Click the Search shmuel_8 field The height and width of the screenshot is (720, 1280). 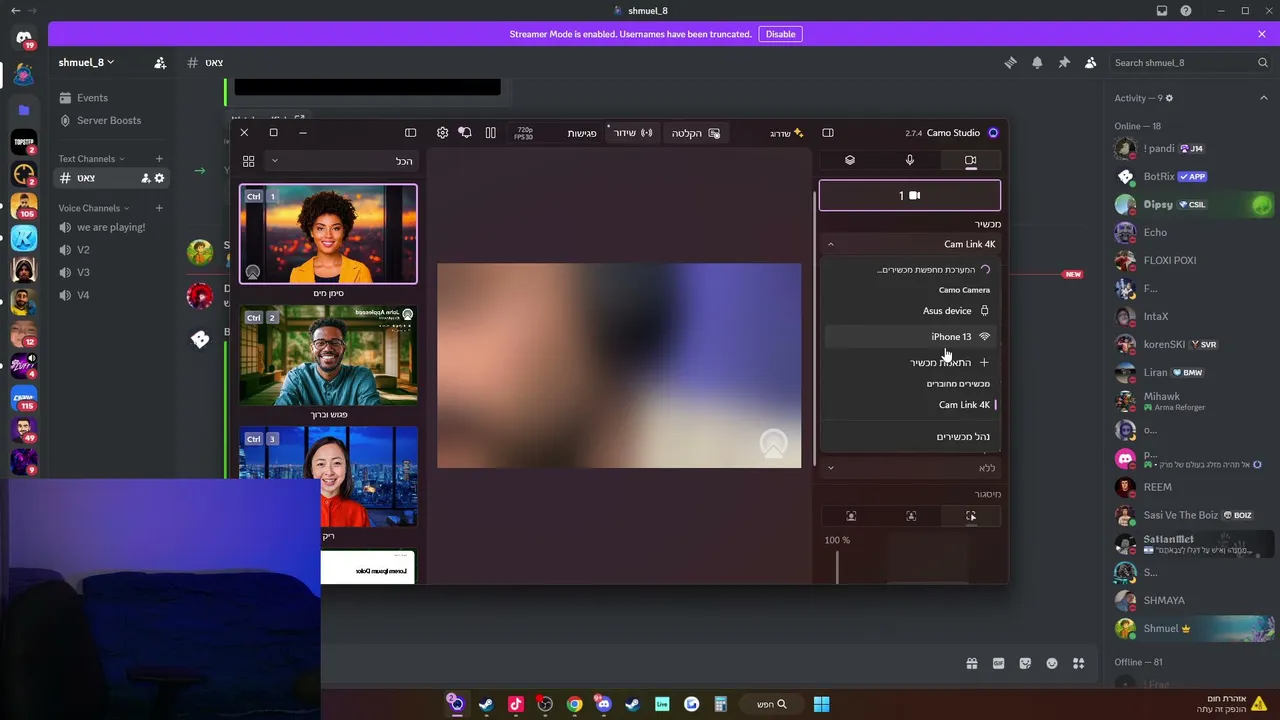(1191, 62)
